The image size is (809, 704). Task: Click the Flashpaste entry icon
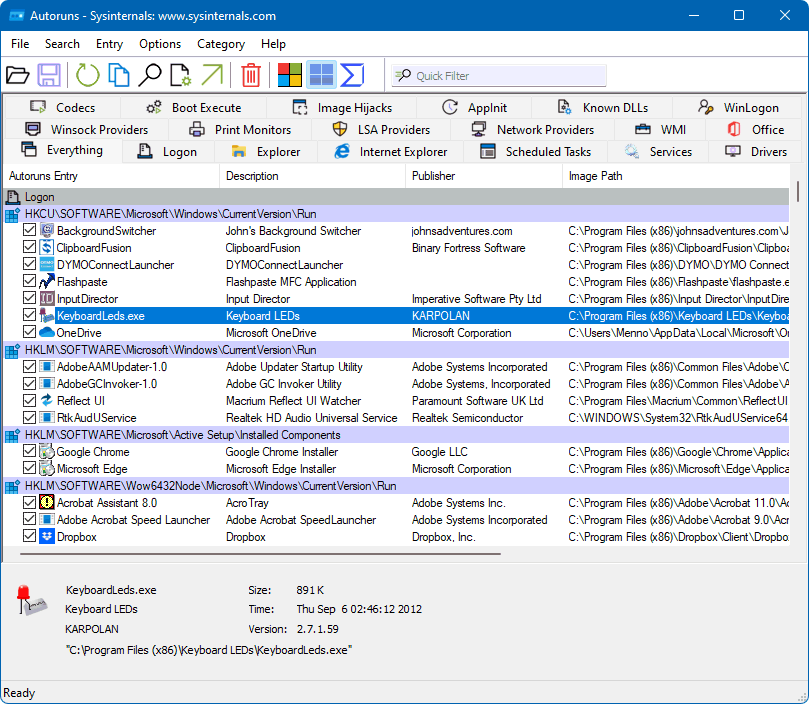pos(47,281)
